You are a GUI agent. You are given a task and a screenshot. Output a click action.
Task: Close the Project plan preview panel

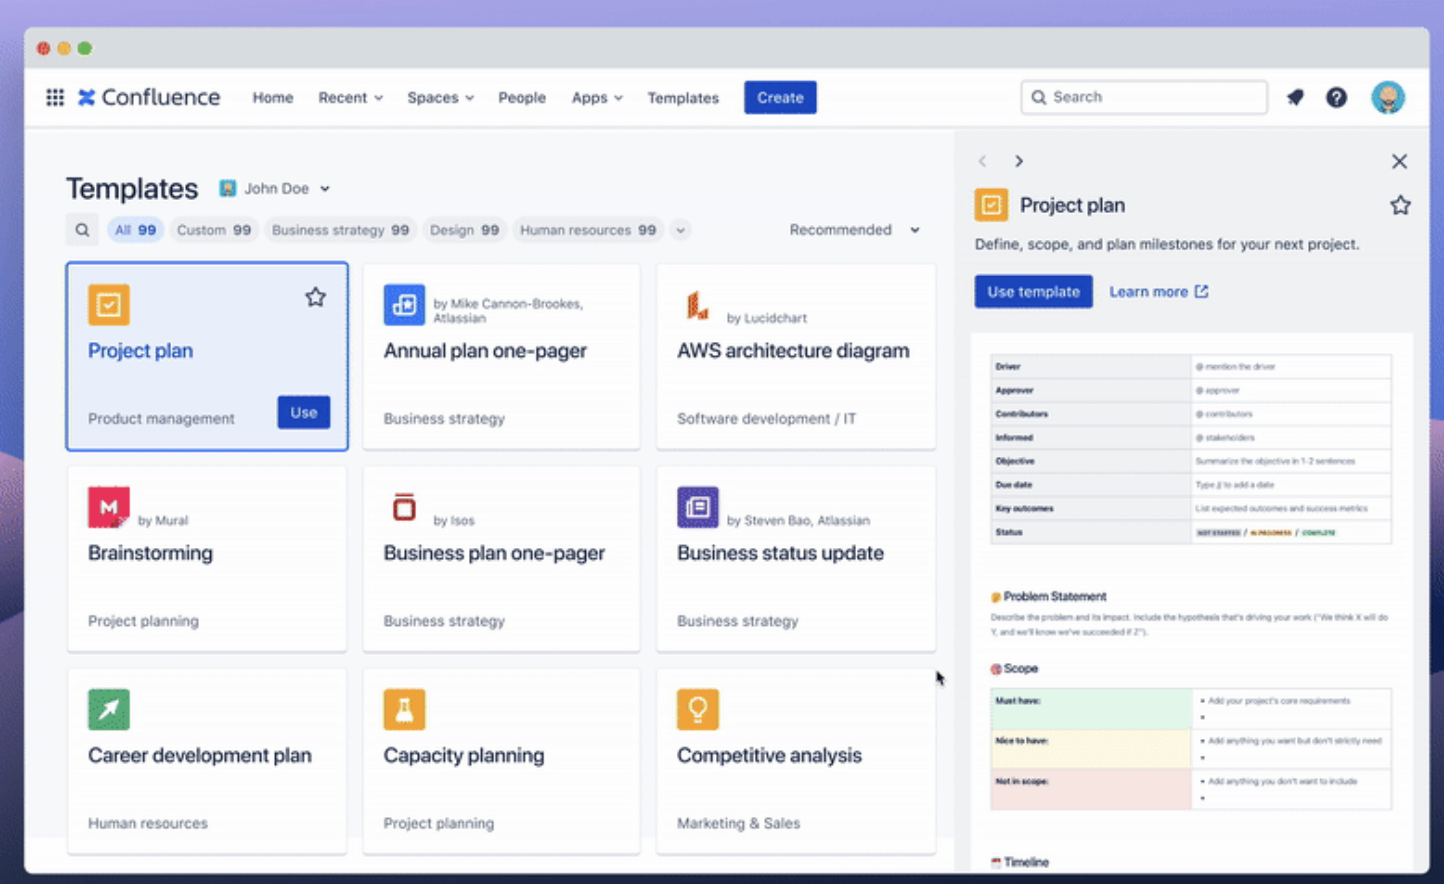tap(1399, 161)
